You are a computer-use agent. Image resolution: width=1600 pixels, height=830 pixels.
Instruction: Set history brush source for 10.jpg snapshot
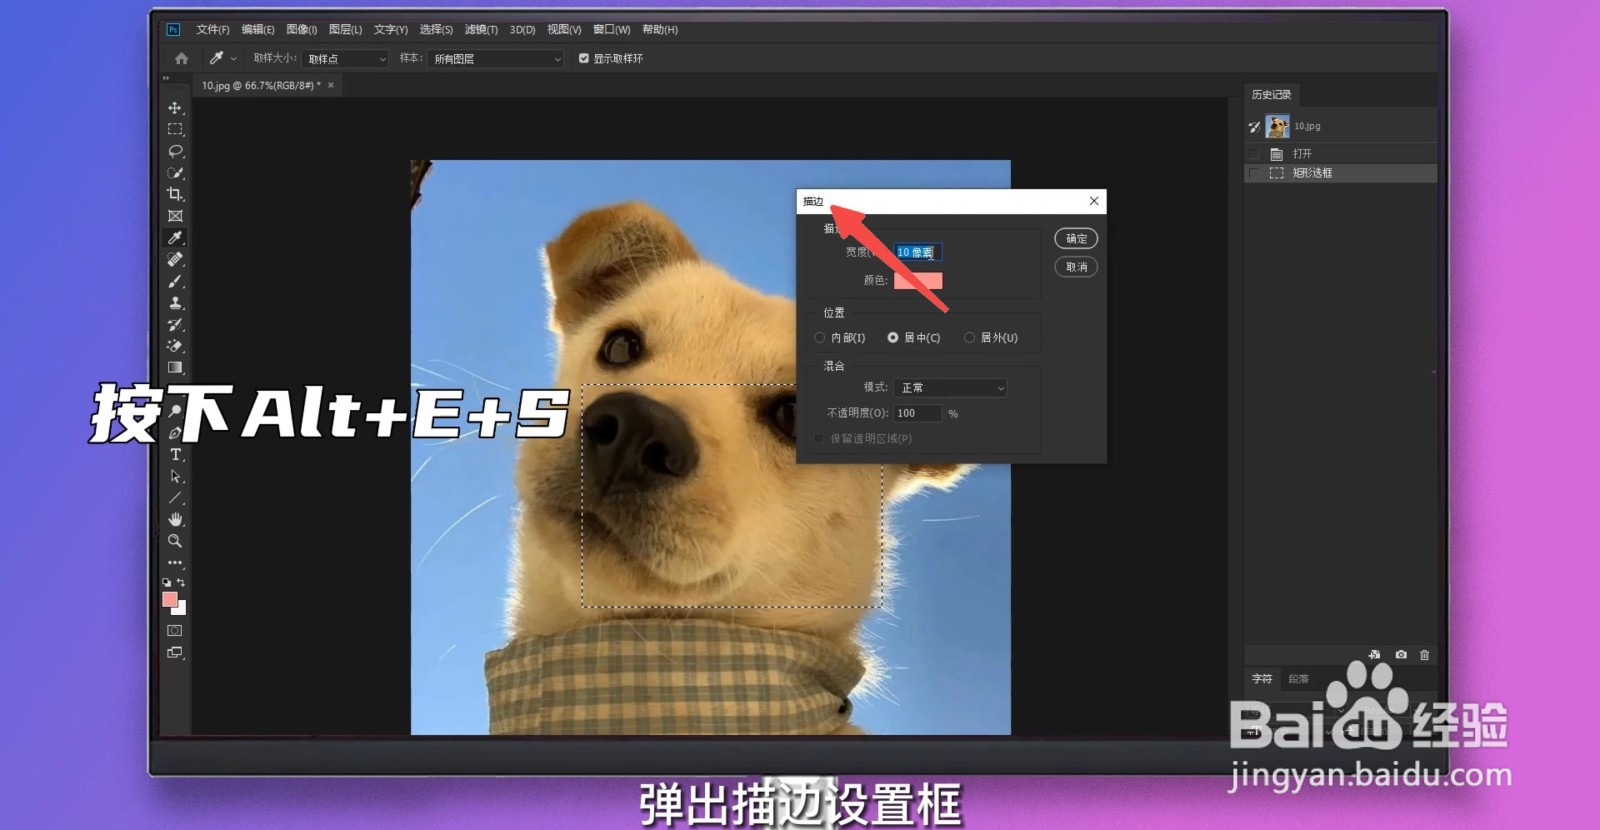pyautogui.click(x=1254, y=127)
